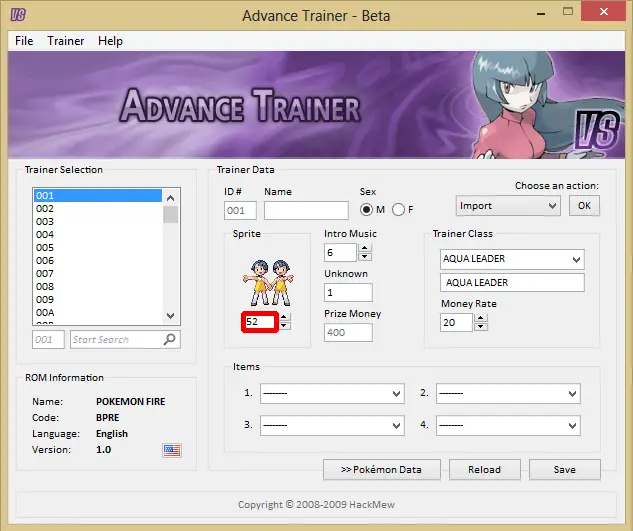The height and width of the screenshot is (531, 633).
Task: Open the Trainer Class AQUA LEADER dropdown
Action: 512,259
